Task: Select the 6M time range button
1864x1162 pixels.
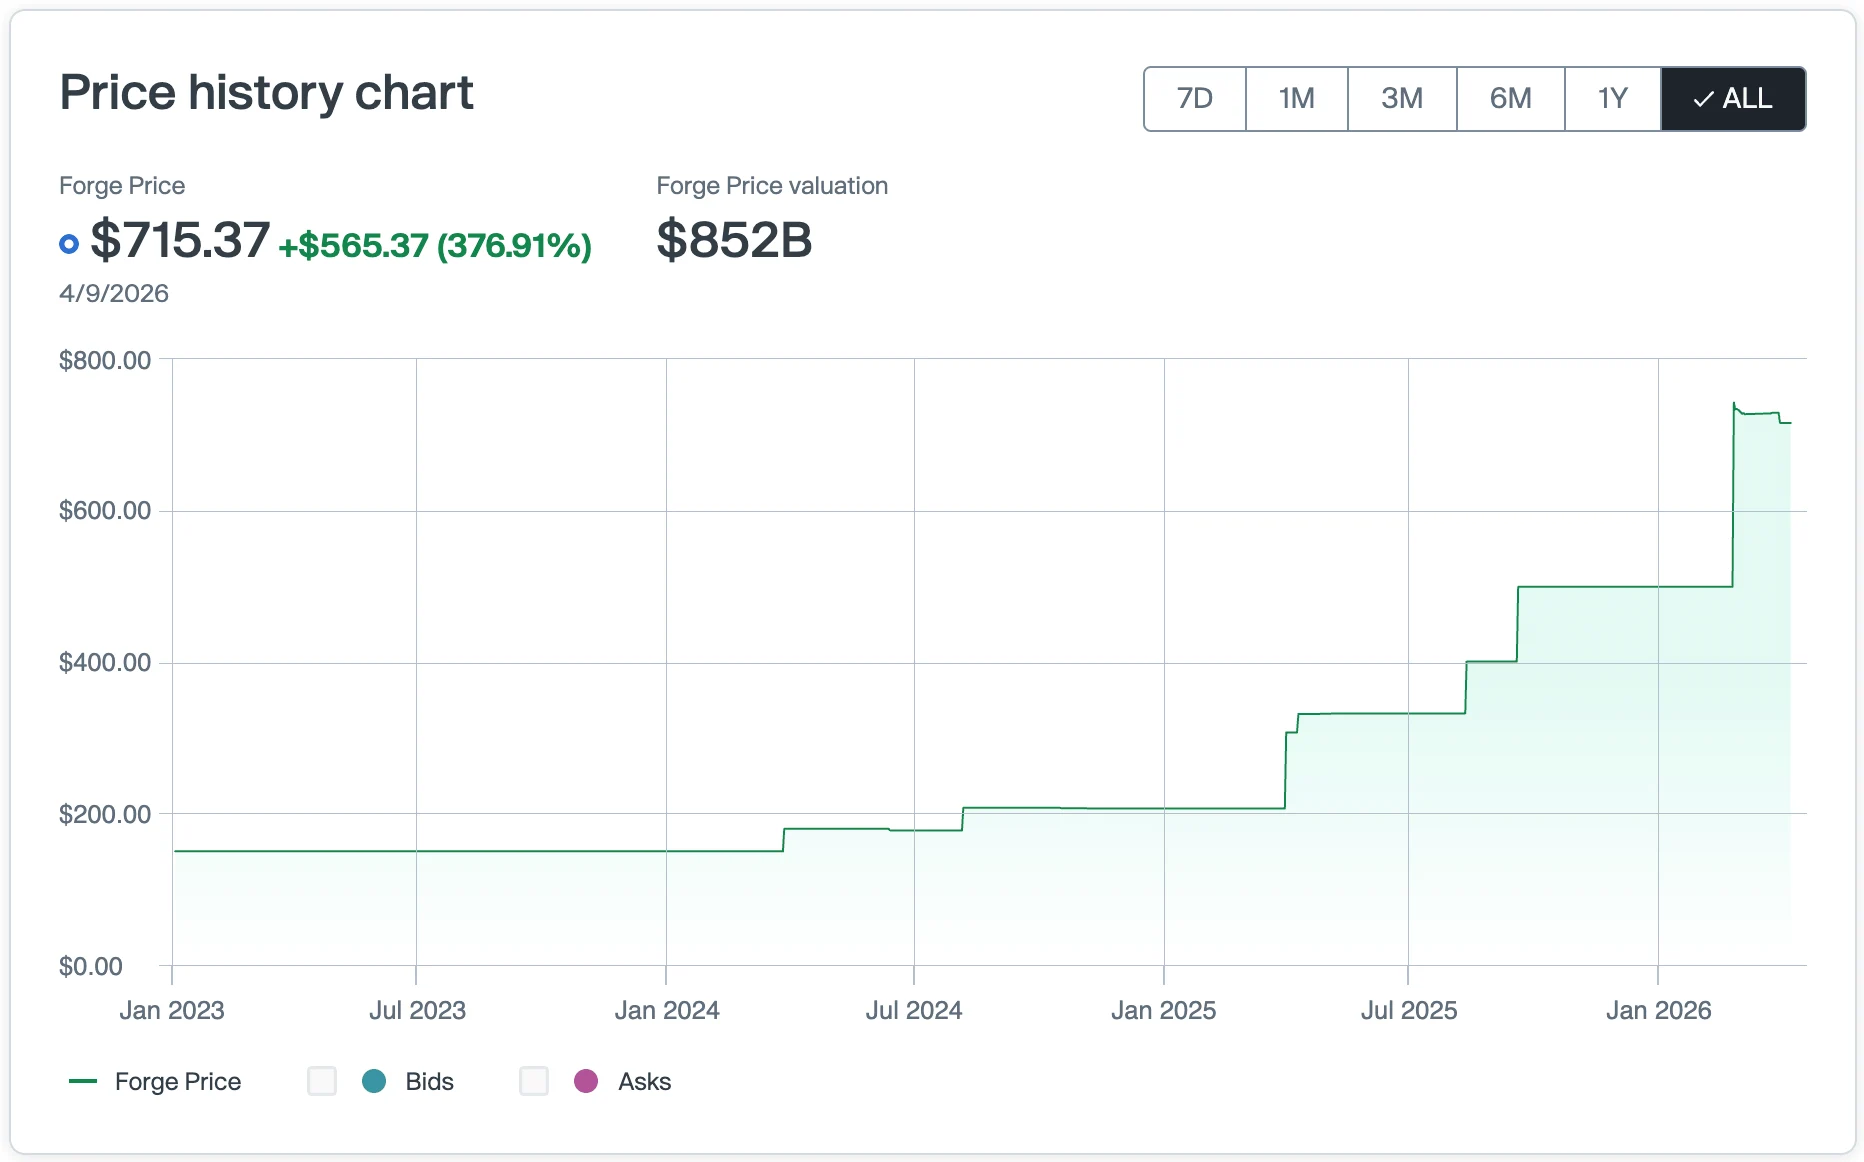Action: pyautogui.click(x=1510, y=99)
